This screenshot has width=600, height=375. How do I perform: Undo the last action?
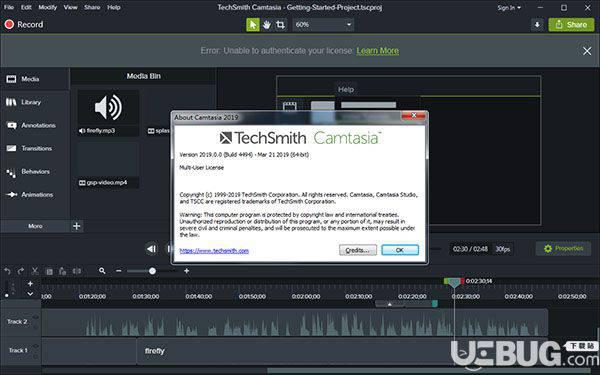(x=7, y=271)
